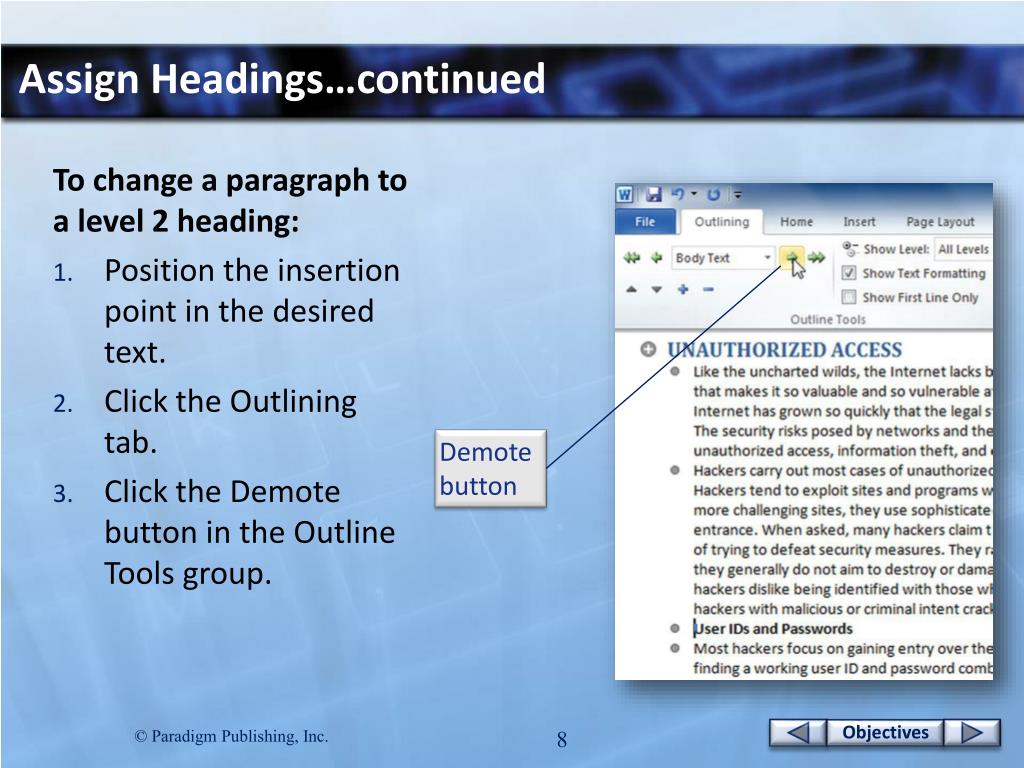Click the Demote right arrow button
Viewport: 1024px width, 768px height.
click(x=792, y=257)
